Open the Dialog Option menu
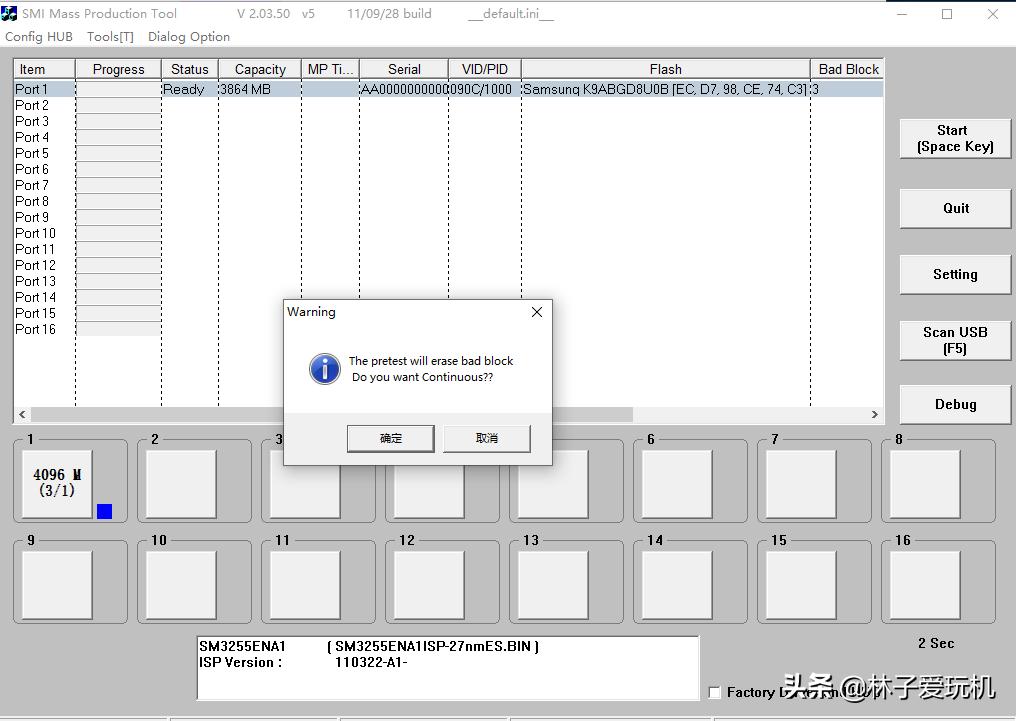The width and height of the screenshot is (1016, 721). click(189, 37)
